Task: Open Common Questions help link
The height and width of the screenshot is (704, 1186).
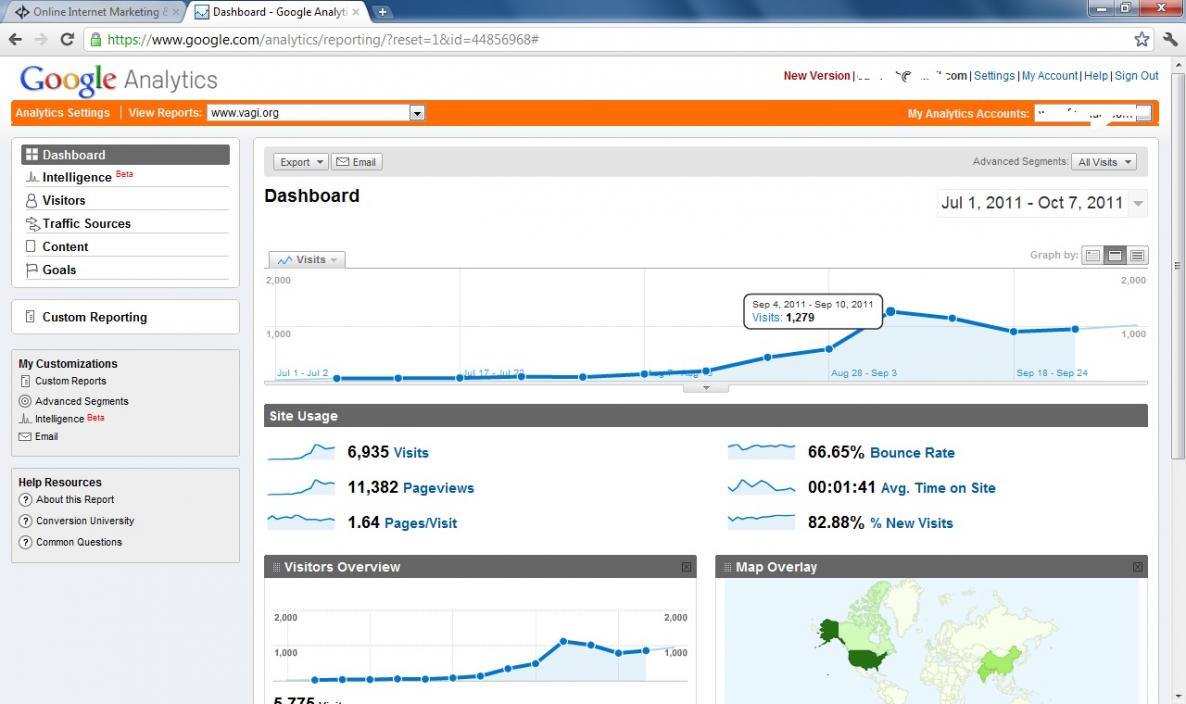Action: click(x=79, y=542)
